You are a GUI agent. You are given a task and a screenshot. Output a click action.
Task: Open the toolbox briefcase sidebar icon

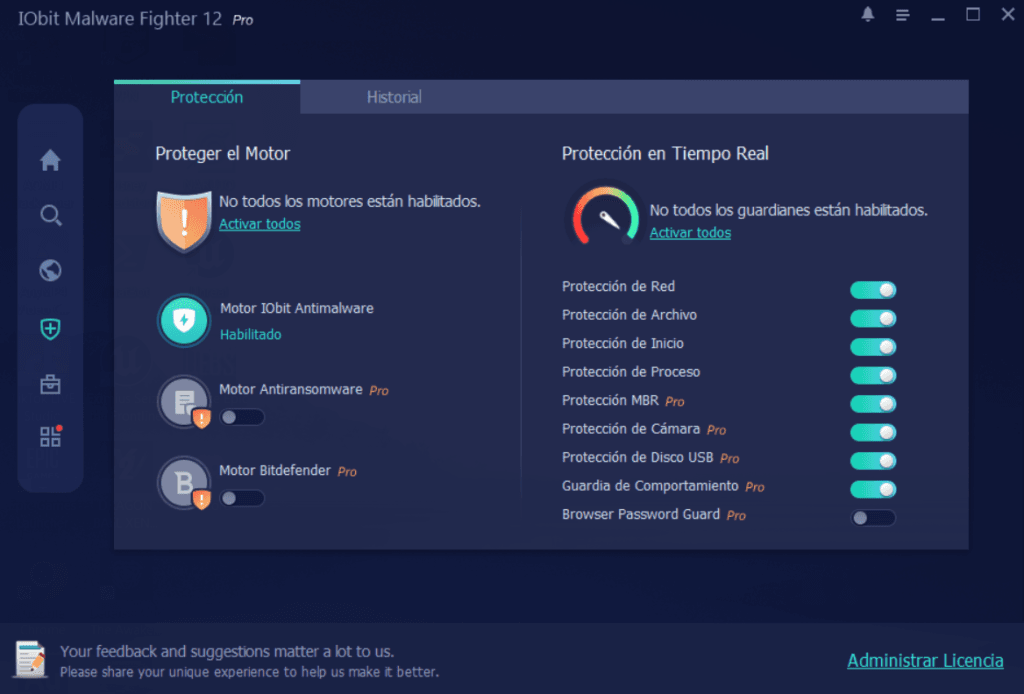(x=50, y=384)
